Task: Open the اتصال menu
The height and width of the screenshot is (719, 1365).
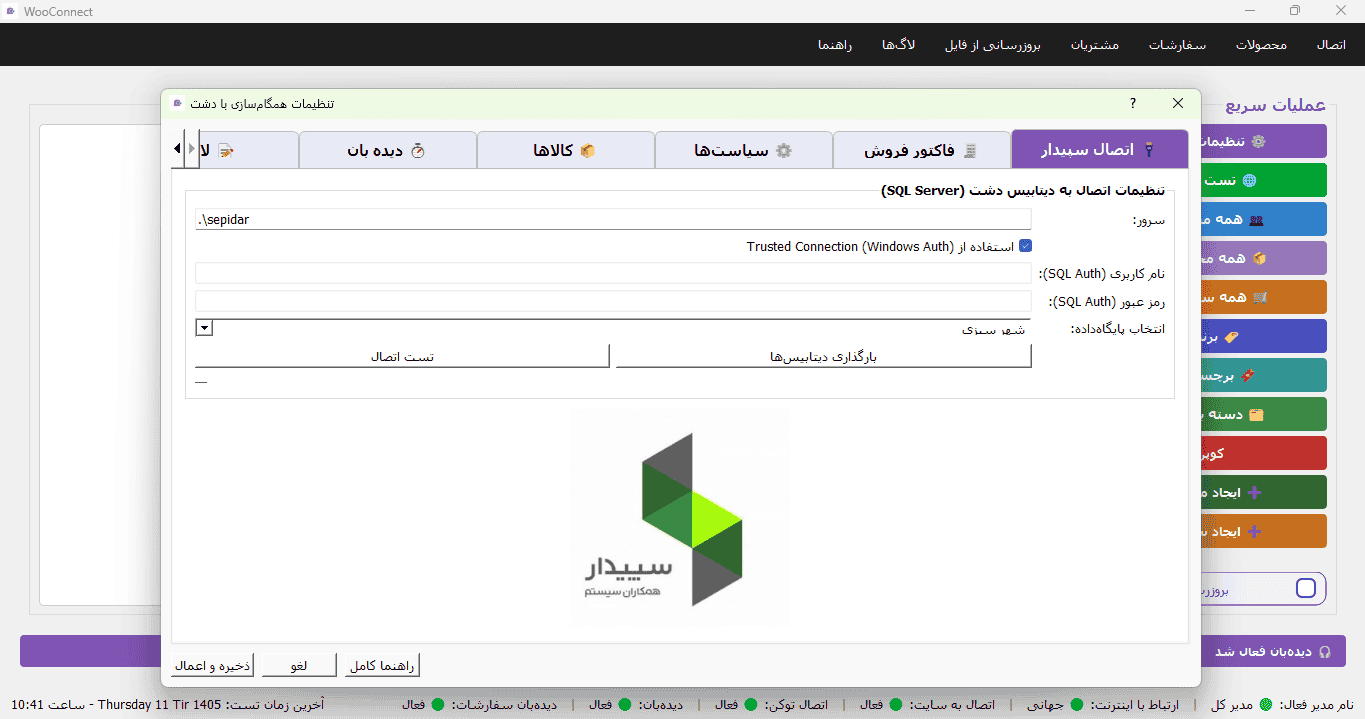Action: coord(1331,45)
